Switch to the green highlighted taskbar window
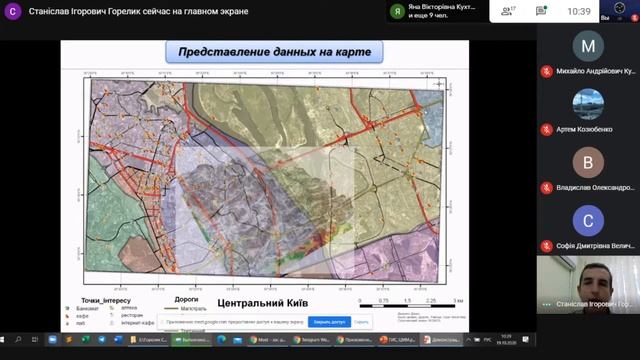The image size is (640, 360). coord(191,340)
